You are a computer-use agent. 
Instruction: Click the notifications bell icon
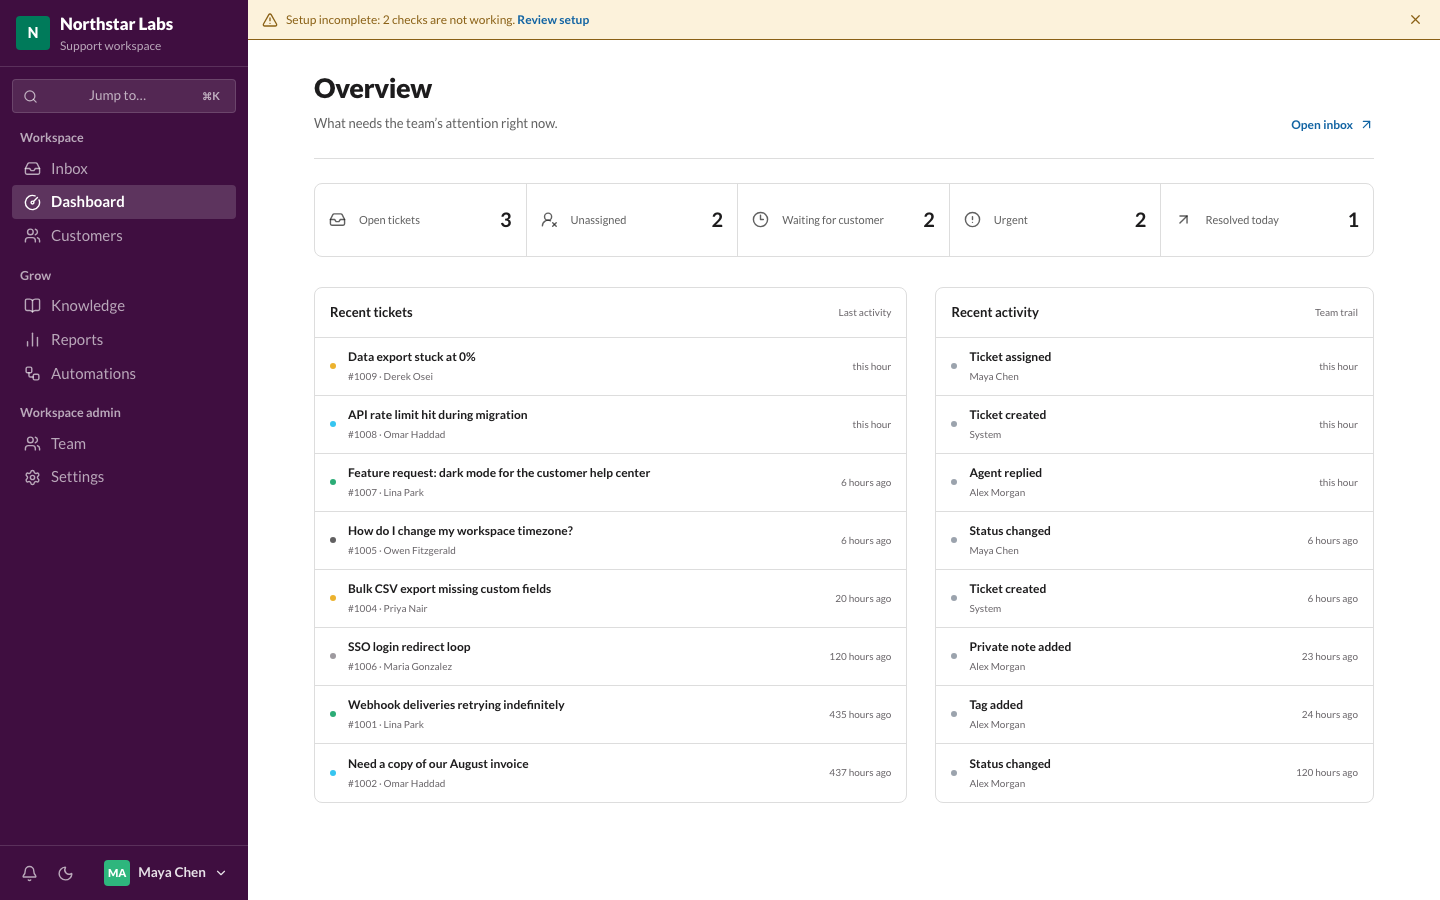coord(30,873)
